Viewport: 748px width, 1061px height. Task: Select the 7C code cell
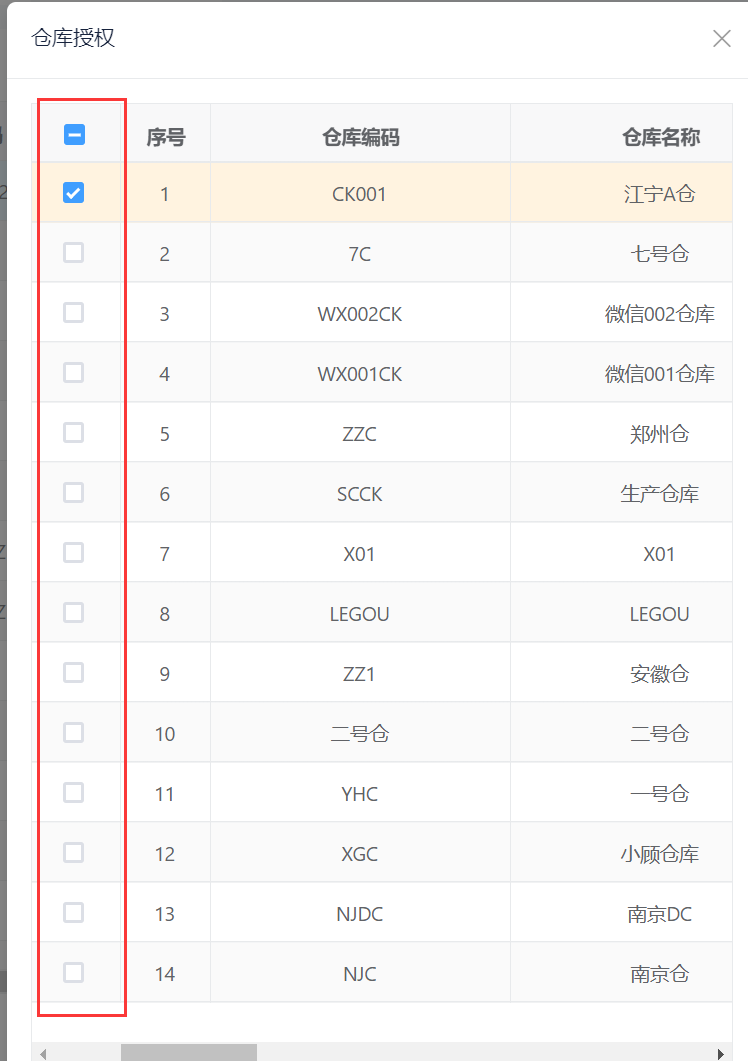[x=359, y=254]
